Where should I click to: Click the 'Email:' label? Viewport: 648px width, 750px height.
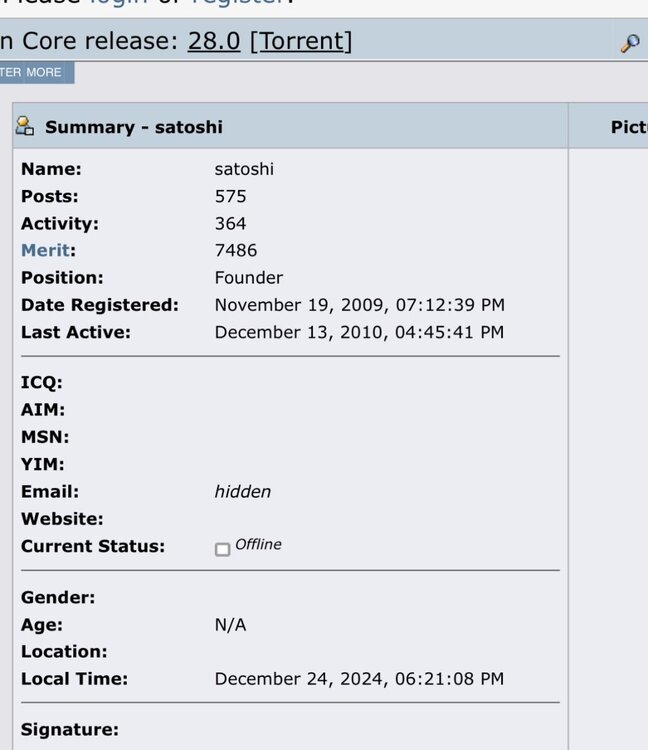click(x=50, y=491)
